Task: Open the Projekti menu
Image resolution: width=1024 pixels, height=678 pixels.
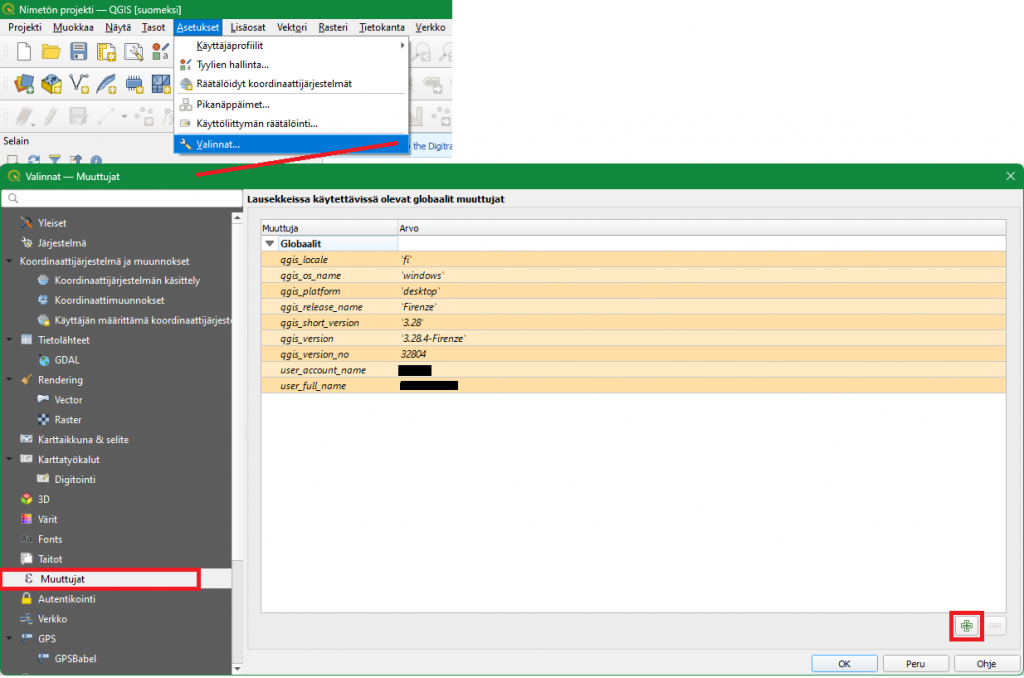Action: 25,27
